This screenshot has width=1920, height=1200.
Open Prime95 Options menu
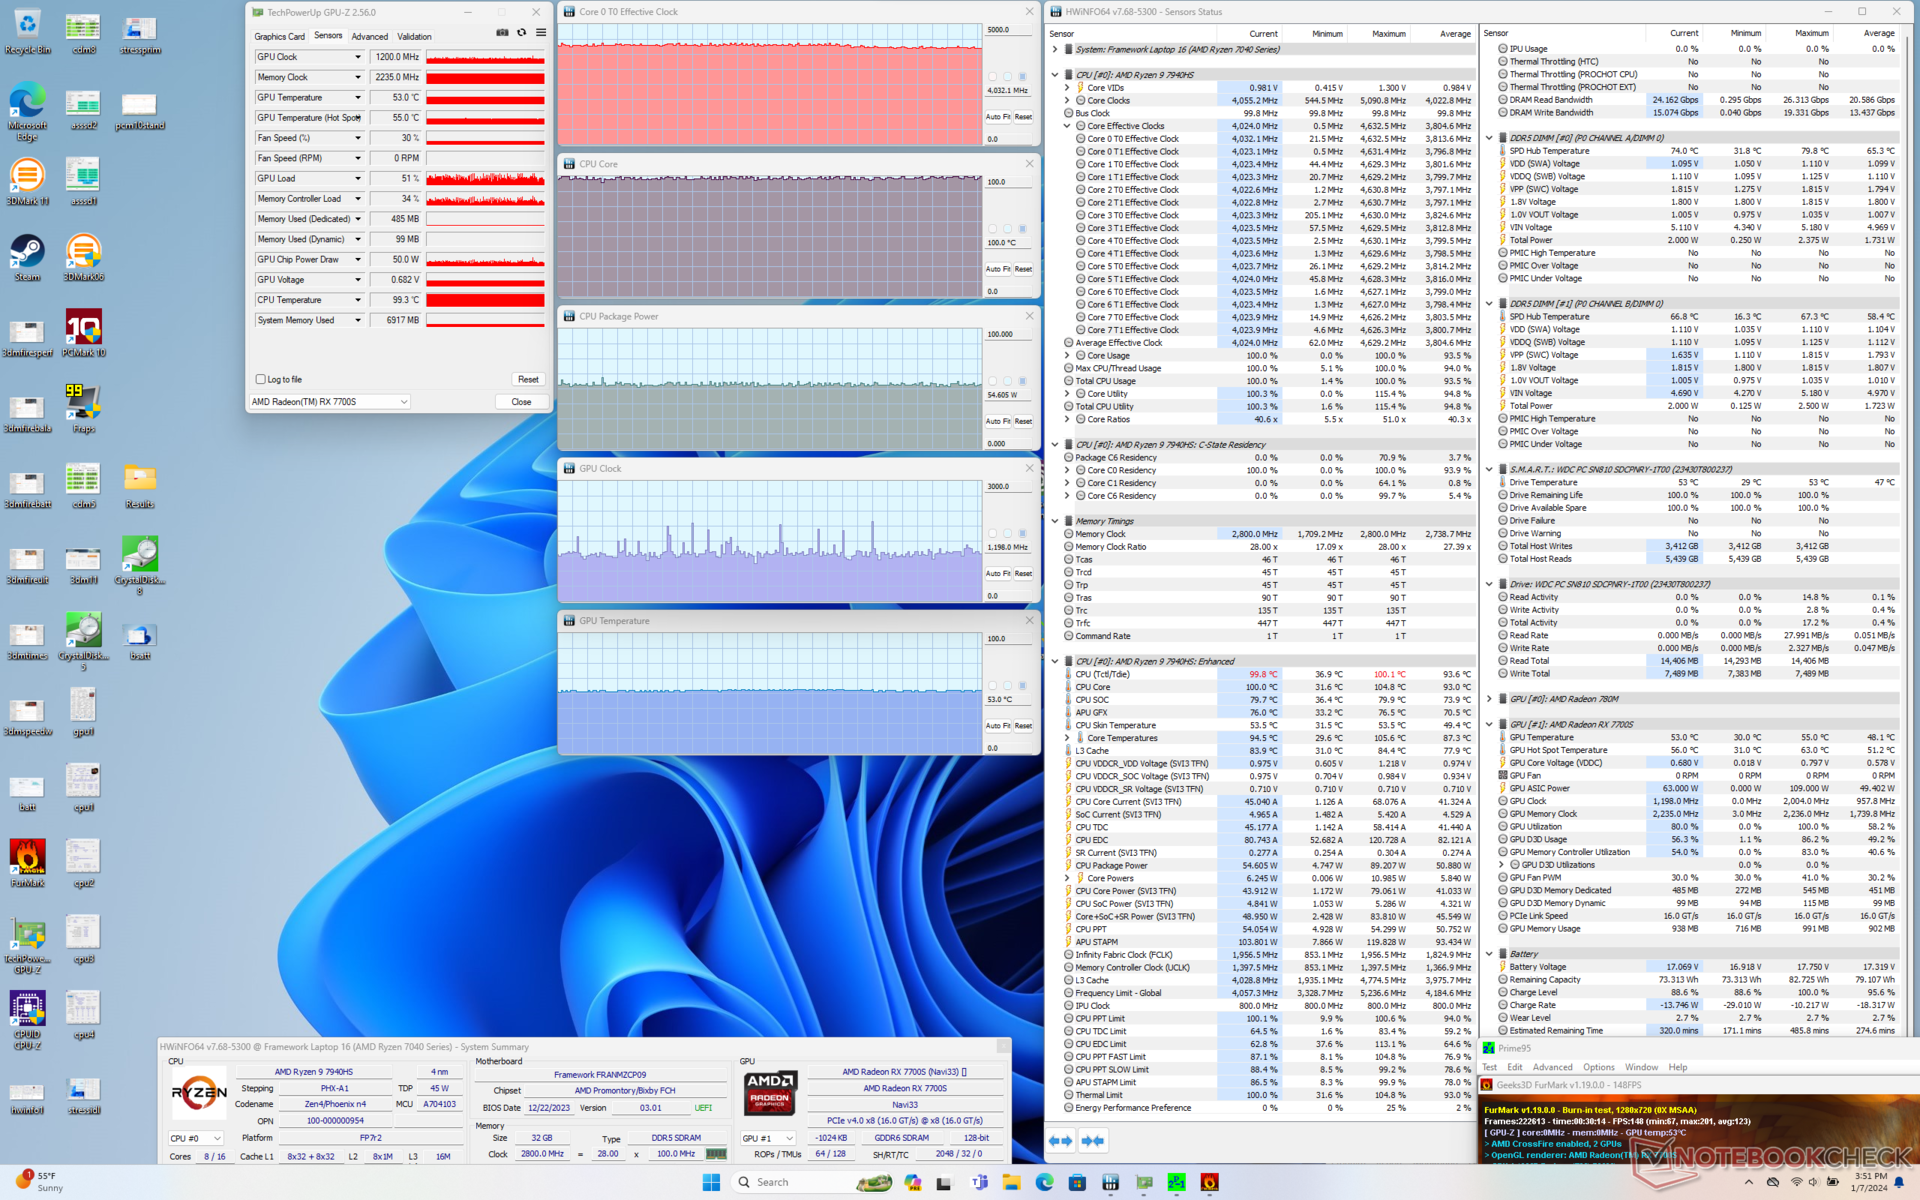coord(1598,1067)
